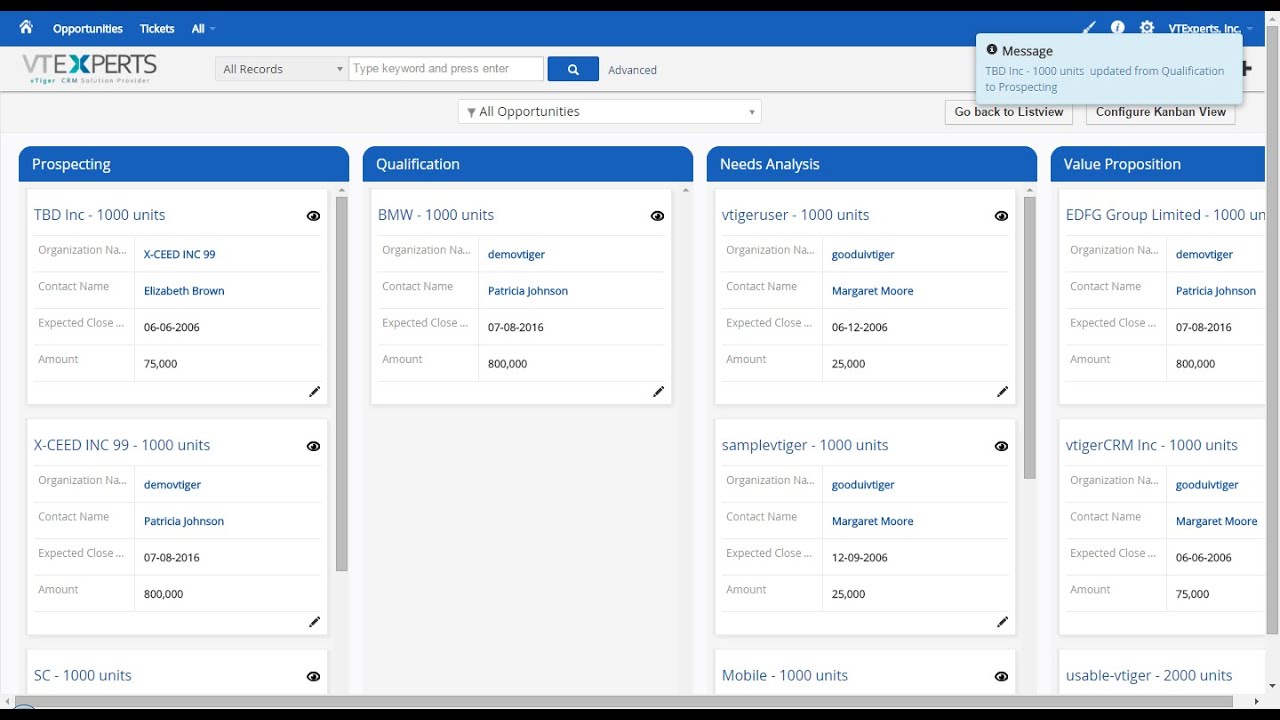This screenshot has height=720, width=1280.
Task: Click the page vertical scrollbar
Action: pos(1272,330)
